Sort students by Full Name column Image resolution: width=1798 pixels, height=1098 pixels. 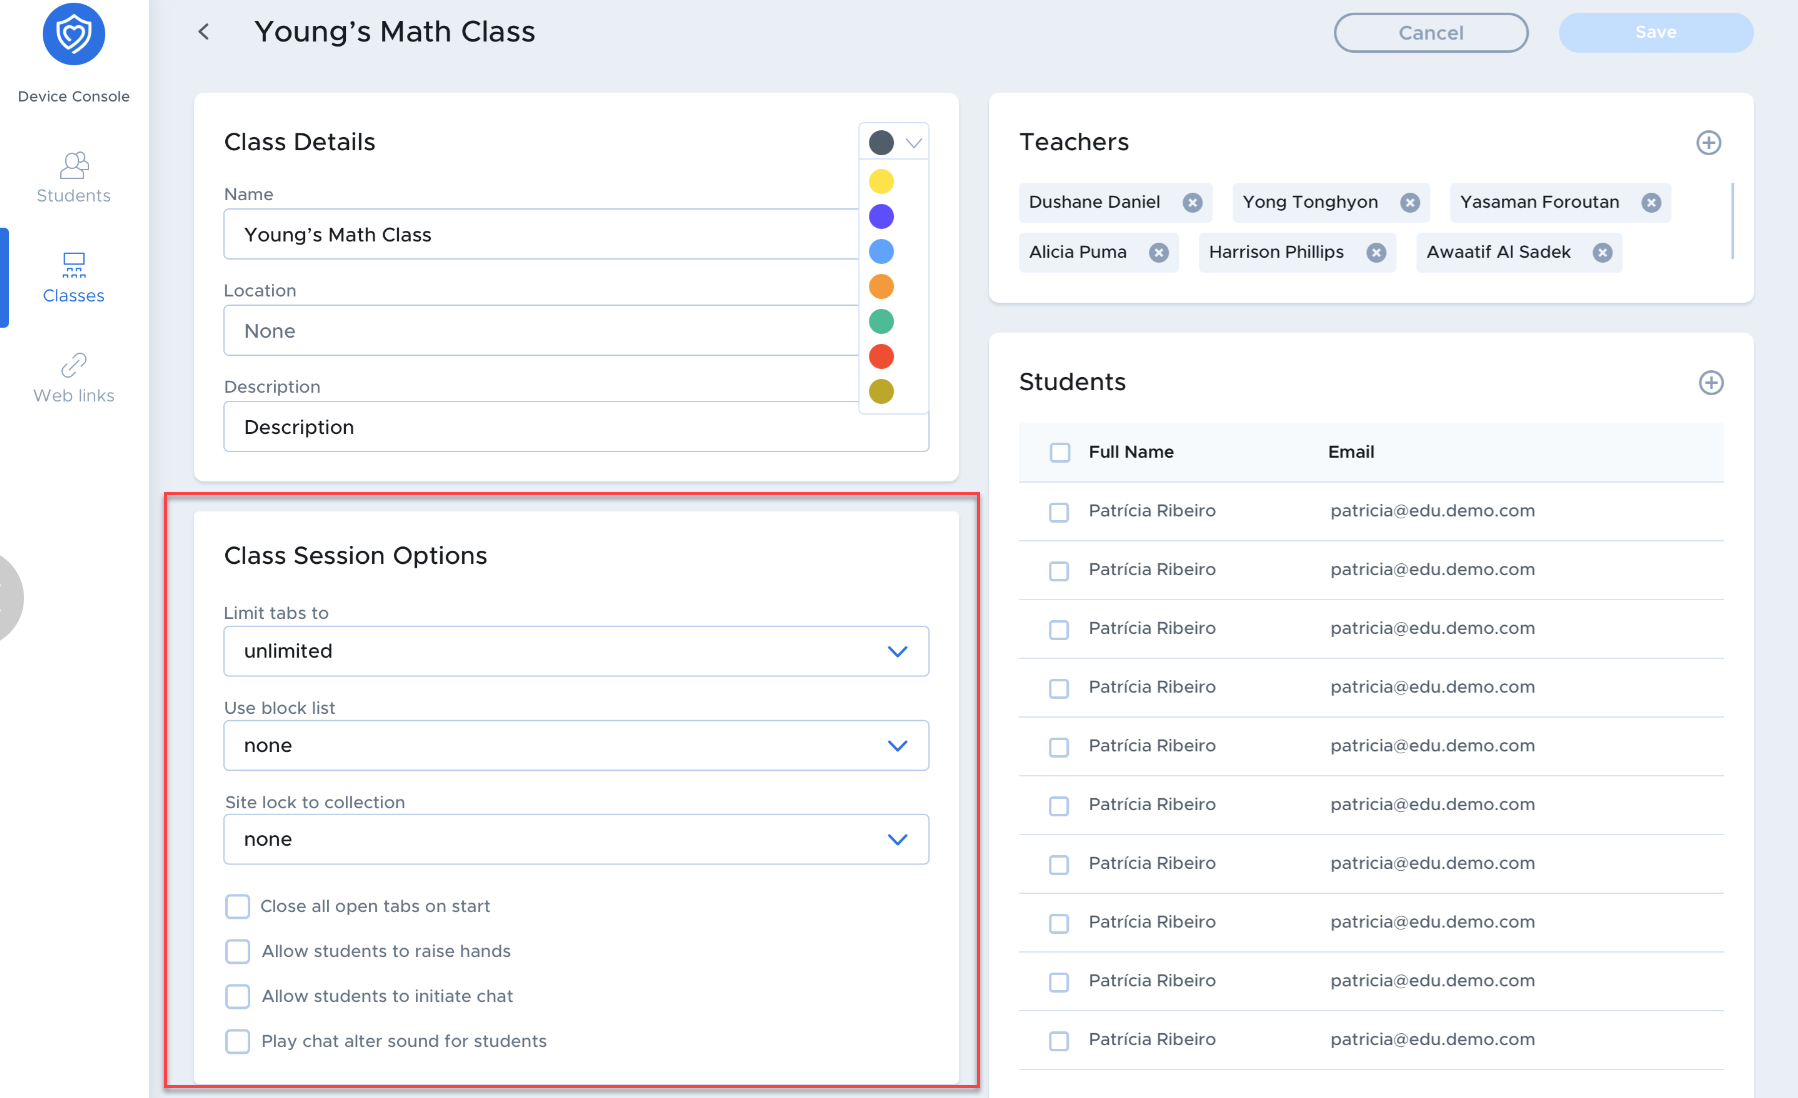pos(1131,452)
